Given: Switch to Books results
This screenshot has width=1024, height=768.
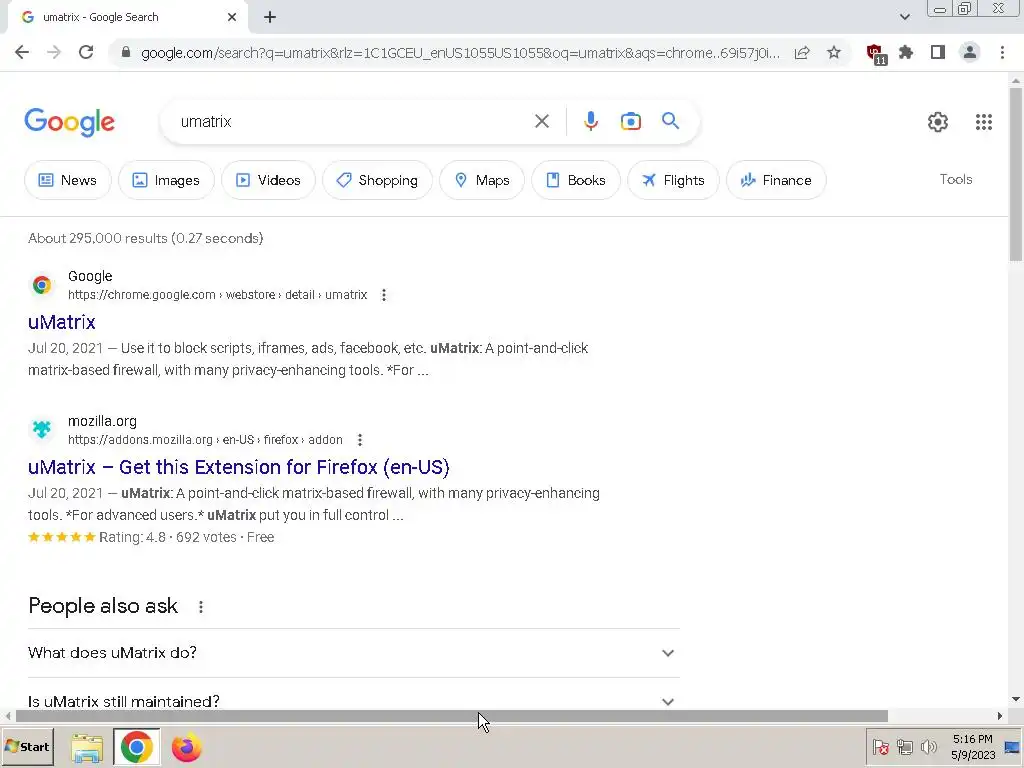Looking at the screenshot, I should pyautogui.click(x=576, y=180).
